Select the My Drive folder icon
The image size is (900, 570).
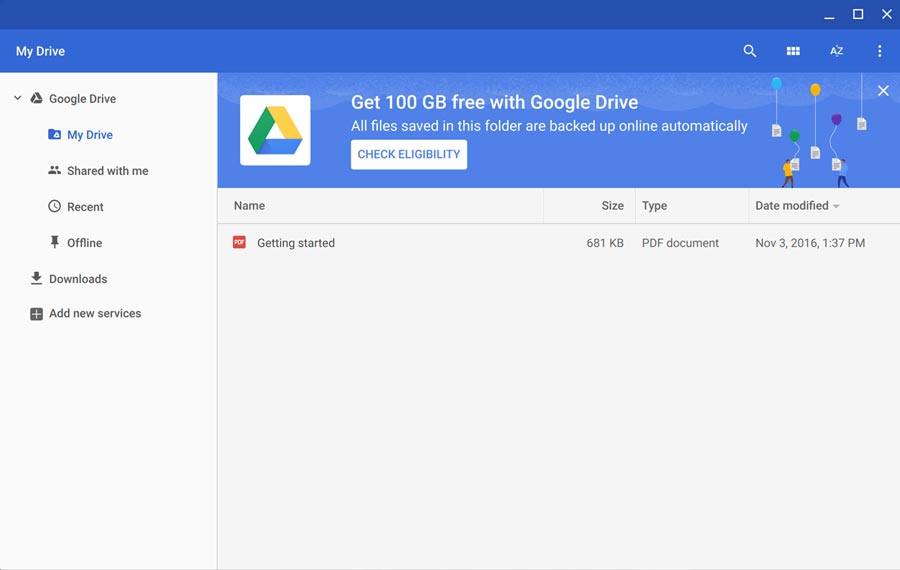tap(55, 134)
